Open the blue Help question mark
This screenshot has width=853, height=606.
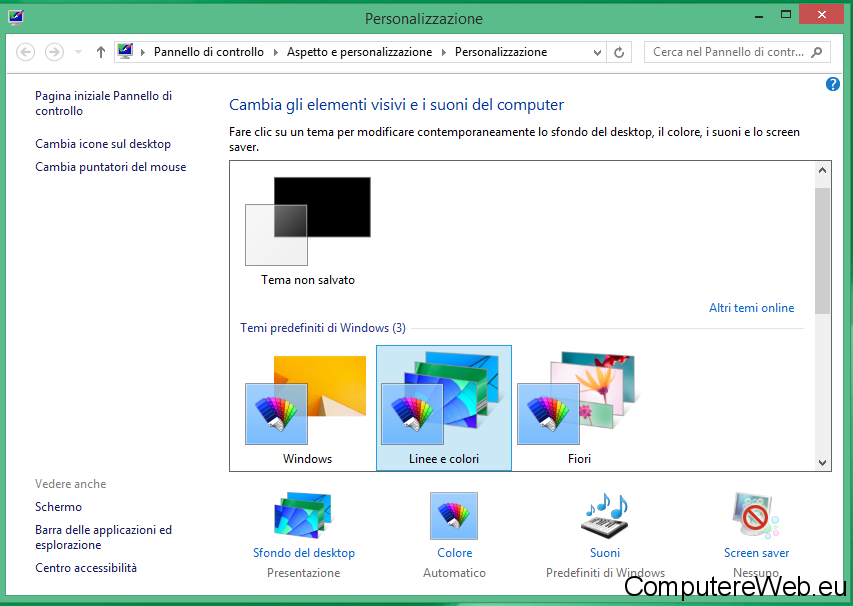pyautogui.click(x=832, y=84)
